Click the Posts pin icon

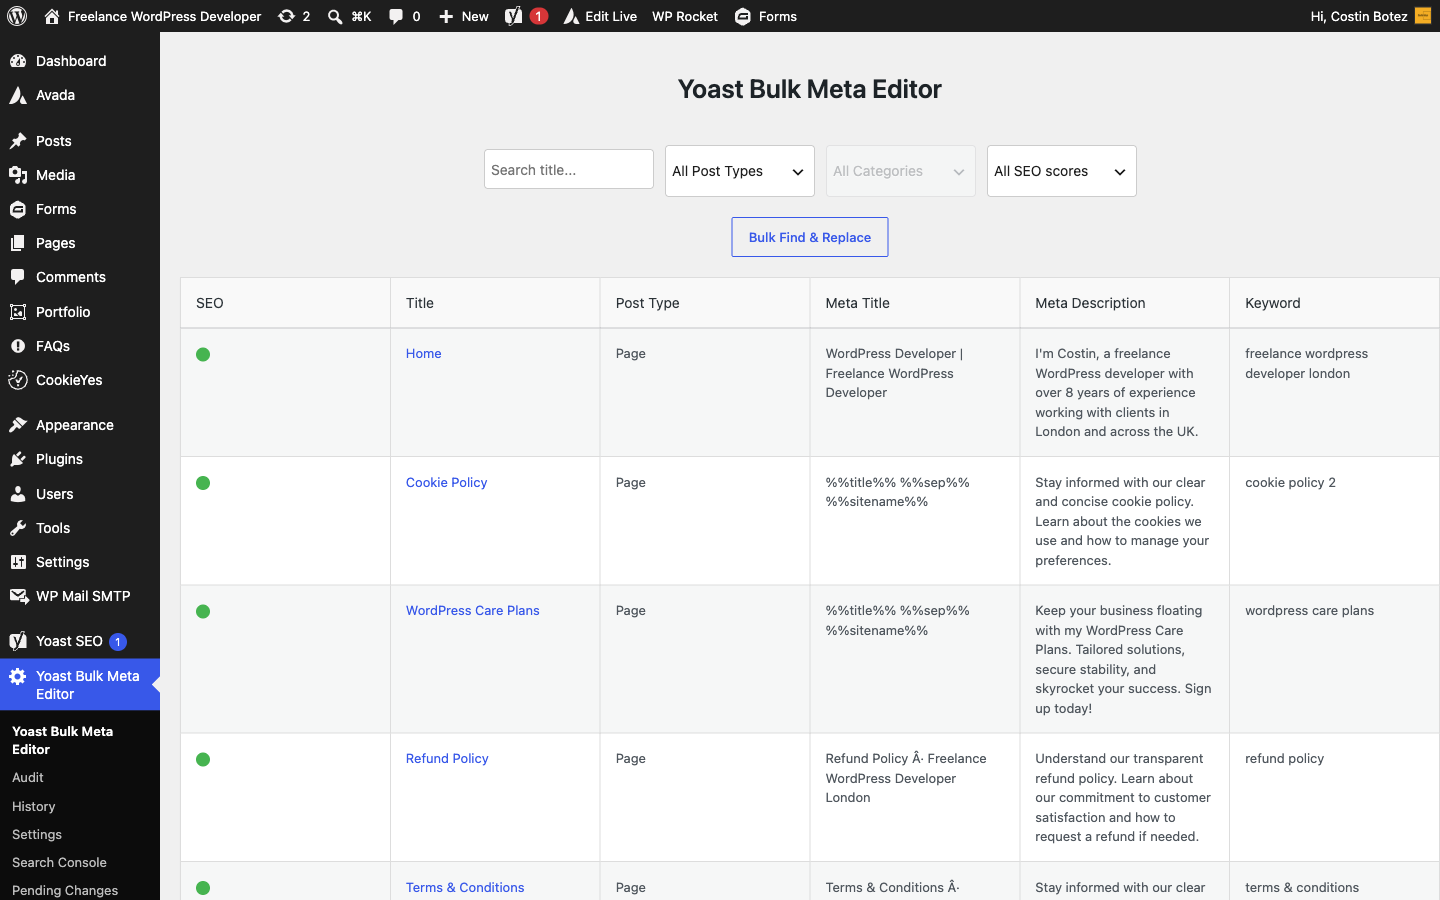point(18,141)
